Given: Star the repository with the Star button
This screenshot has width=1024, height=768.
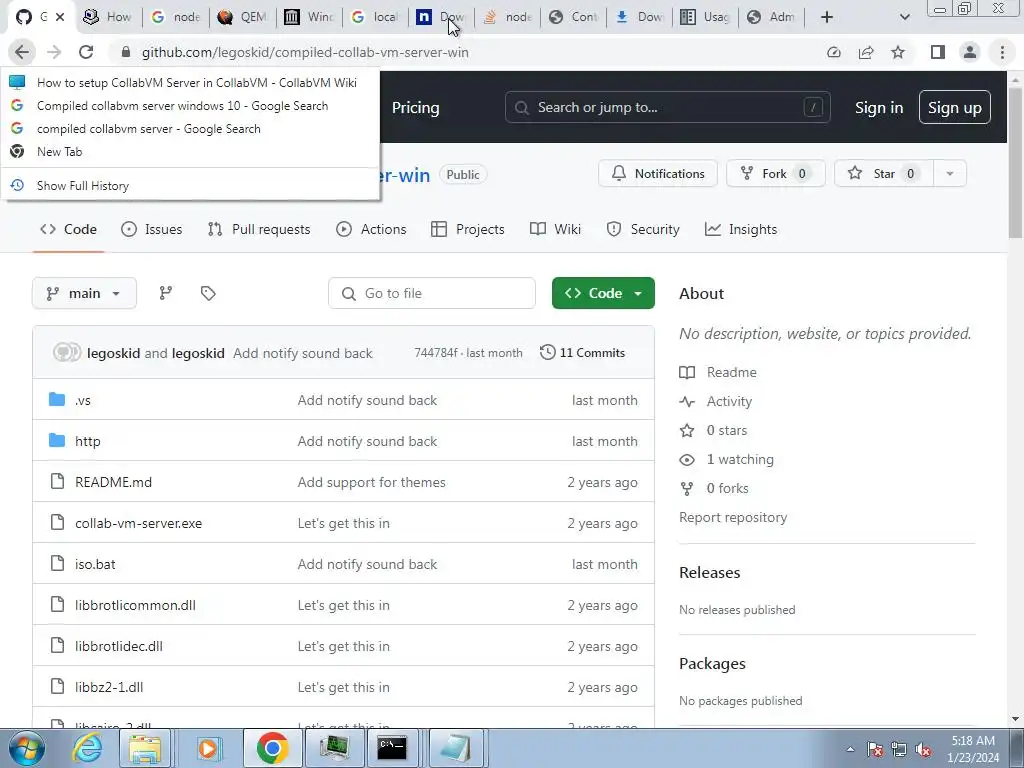Looking at the screenshot, I should coord(884,174).
